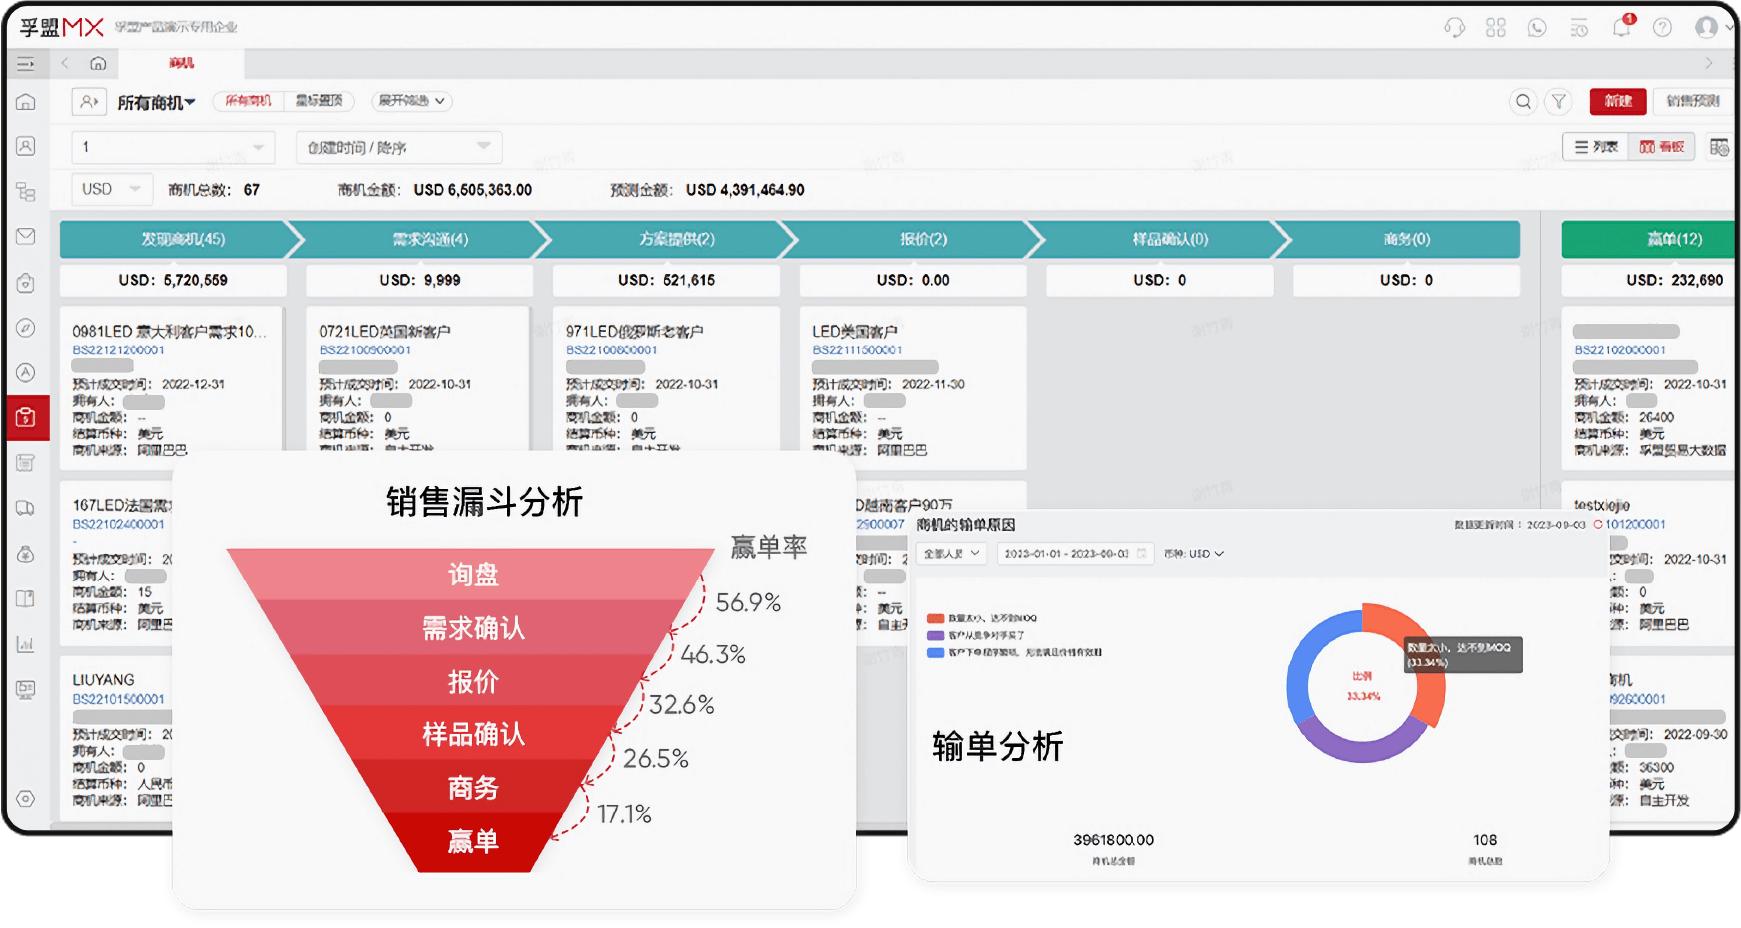The image size is (1741, 928).
Task: Click the purple legend color swatch in 输单分析
Action: pyautogui.click(x=937, y=637)
